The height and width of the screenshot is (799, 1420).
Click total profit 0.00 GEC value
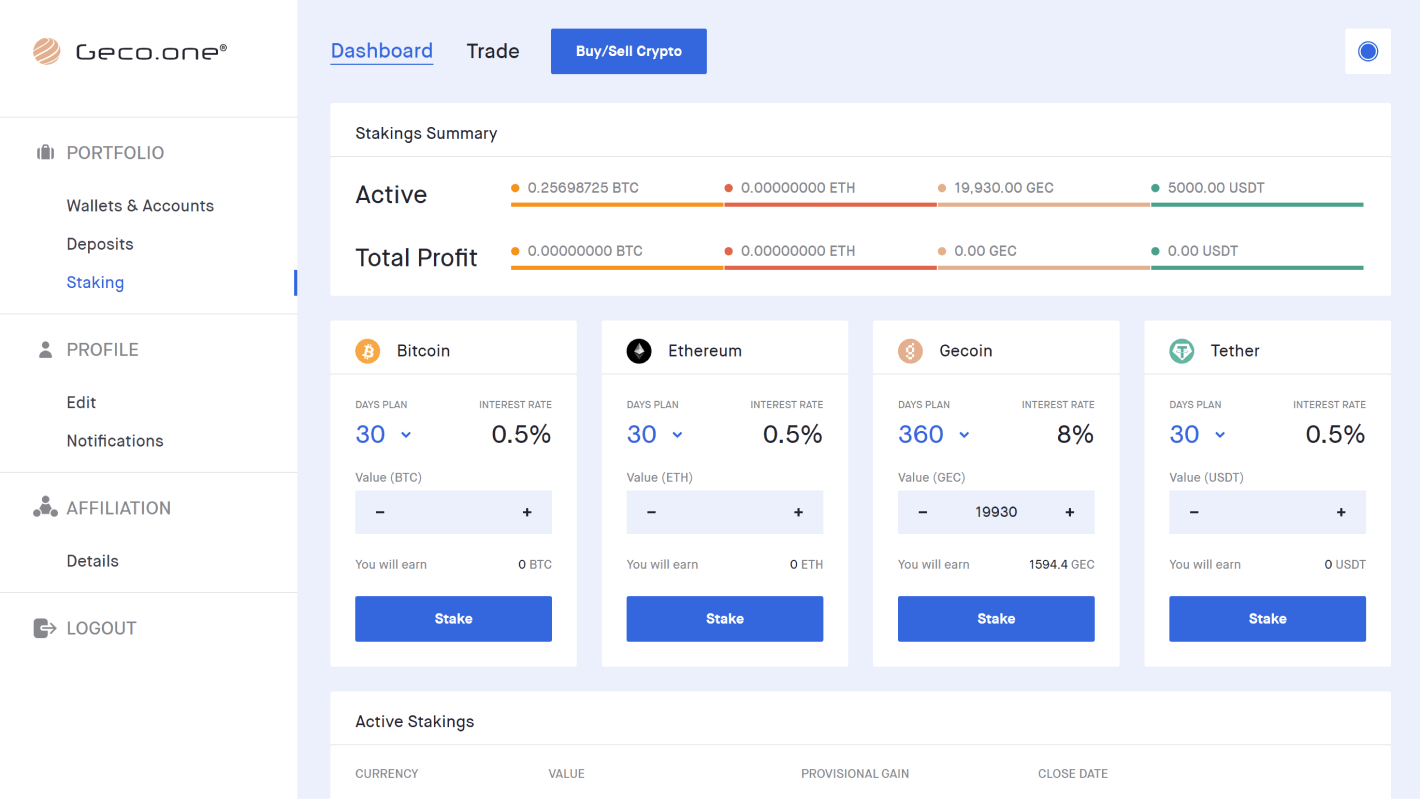pos(985,251)
